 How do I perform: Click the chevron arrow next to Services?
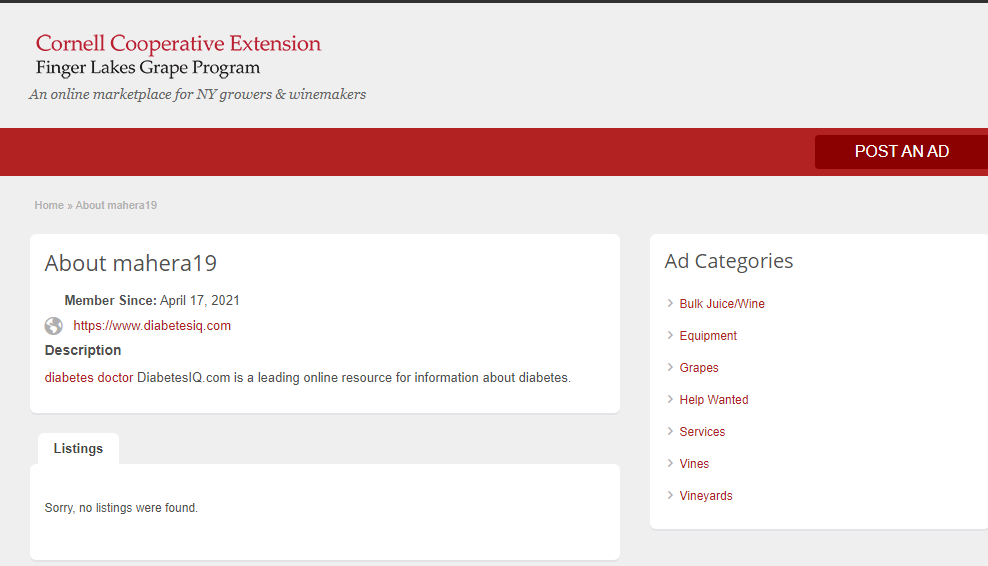(670, 431)
